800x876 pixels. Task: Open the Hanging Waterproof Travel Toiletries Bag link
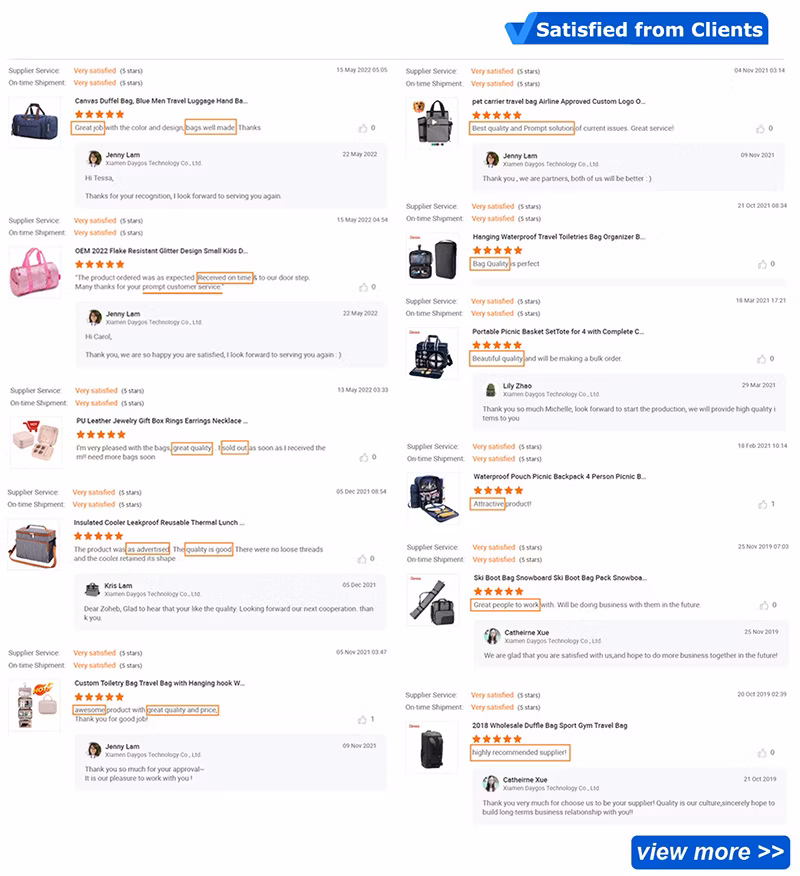[559, 237]
